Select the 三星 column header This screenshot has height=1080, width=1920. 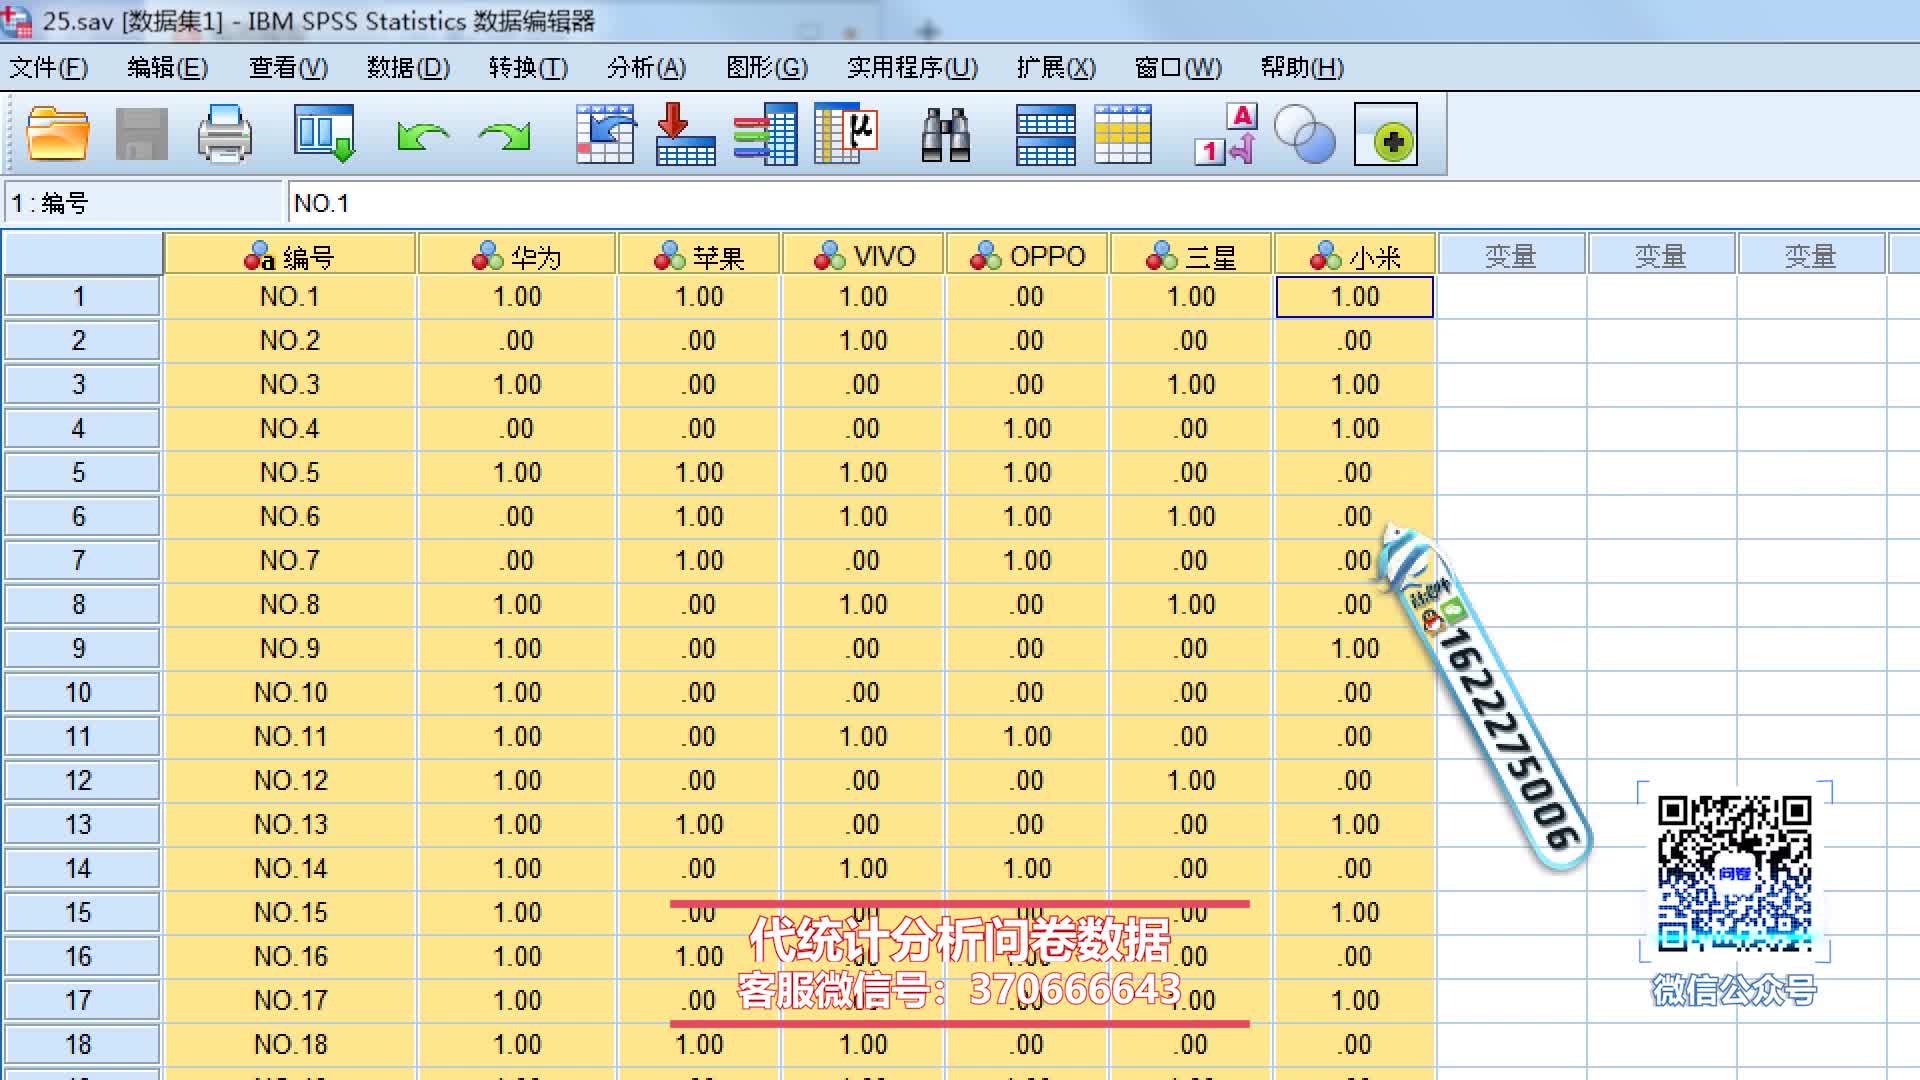1191,256
